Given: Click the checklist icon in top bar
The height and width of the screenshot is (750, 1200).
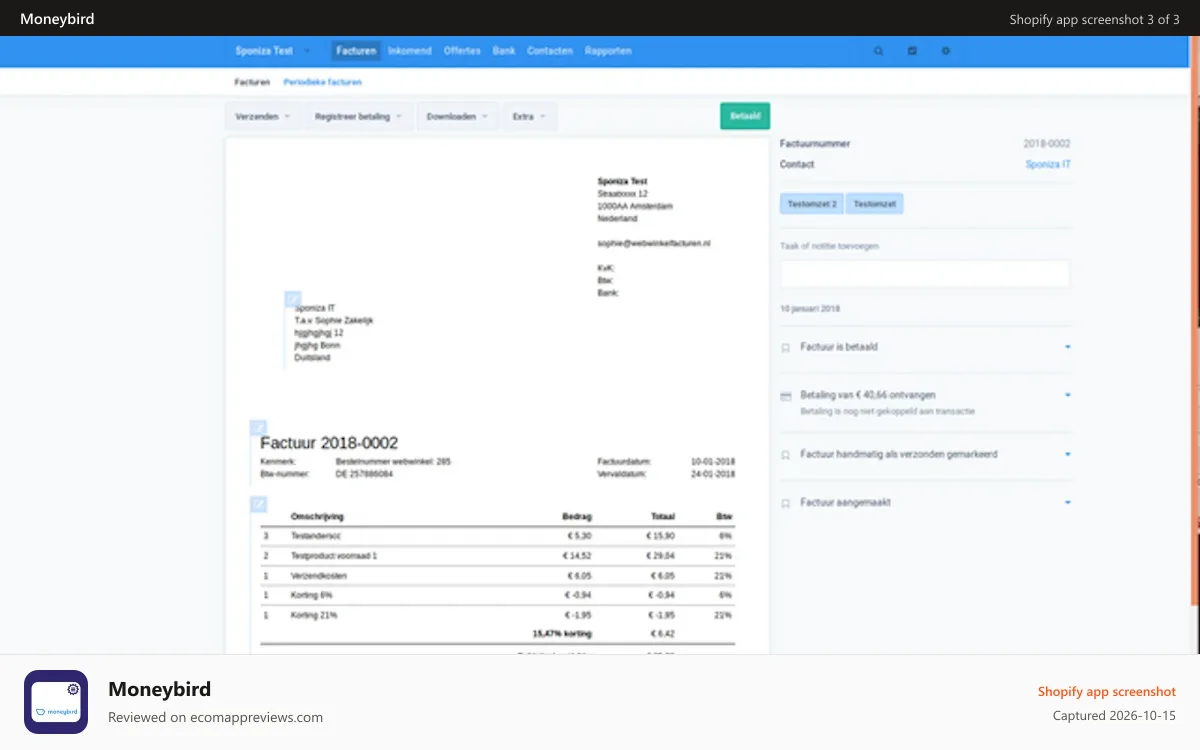Looking at the screenshot, I should [912, 51].
